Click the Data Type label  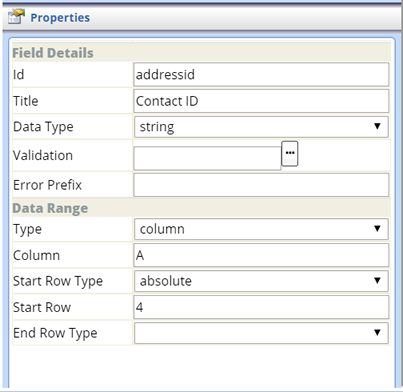43,127
